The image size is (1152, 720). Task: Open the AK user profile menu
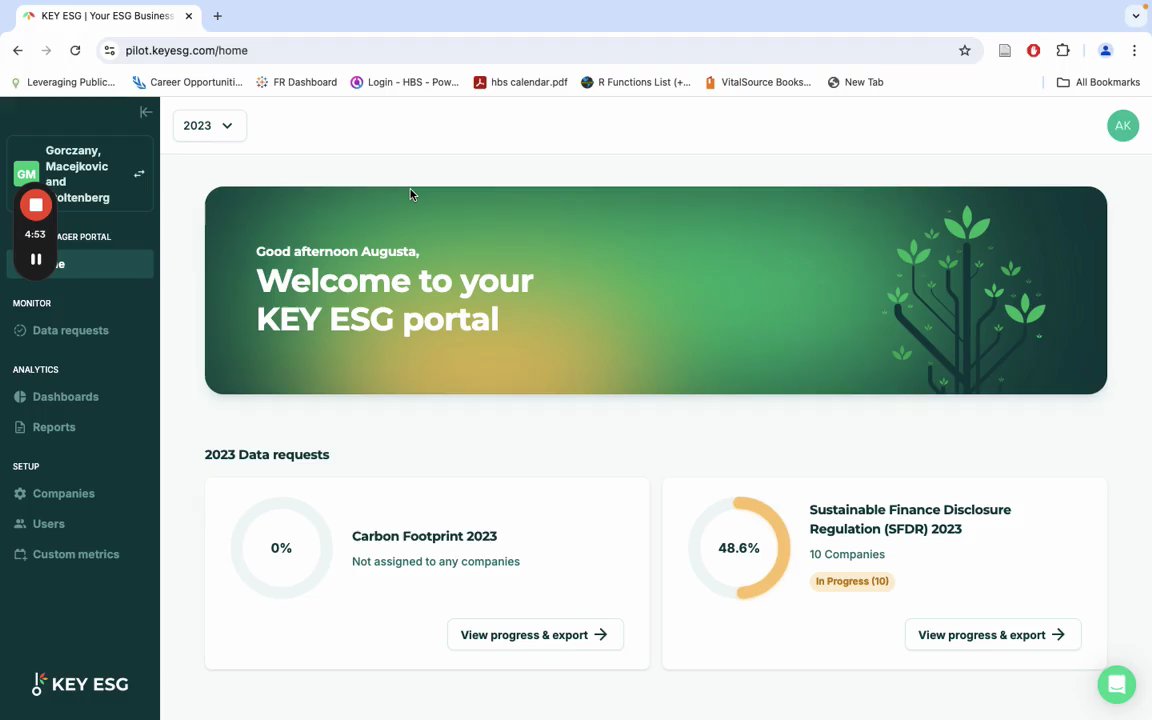coord(1123,126)
